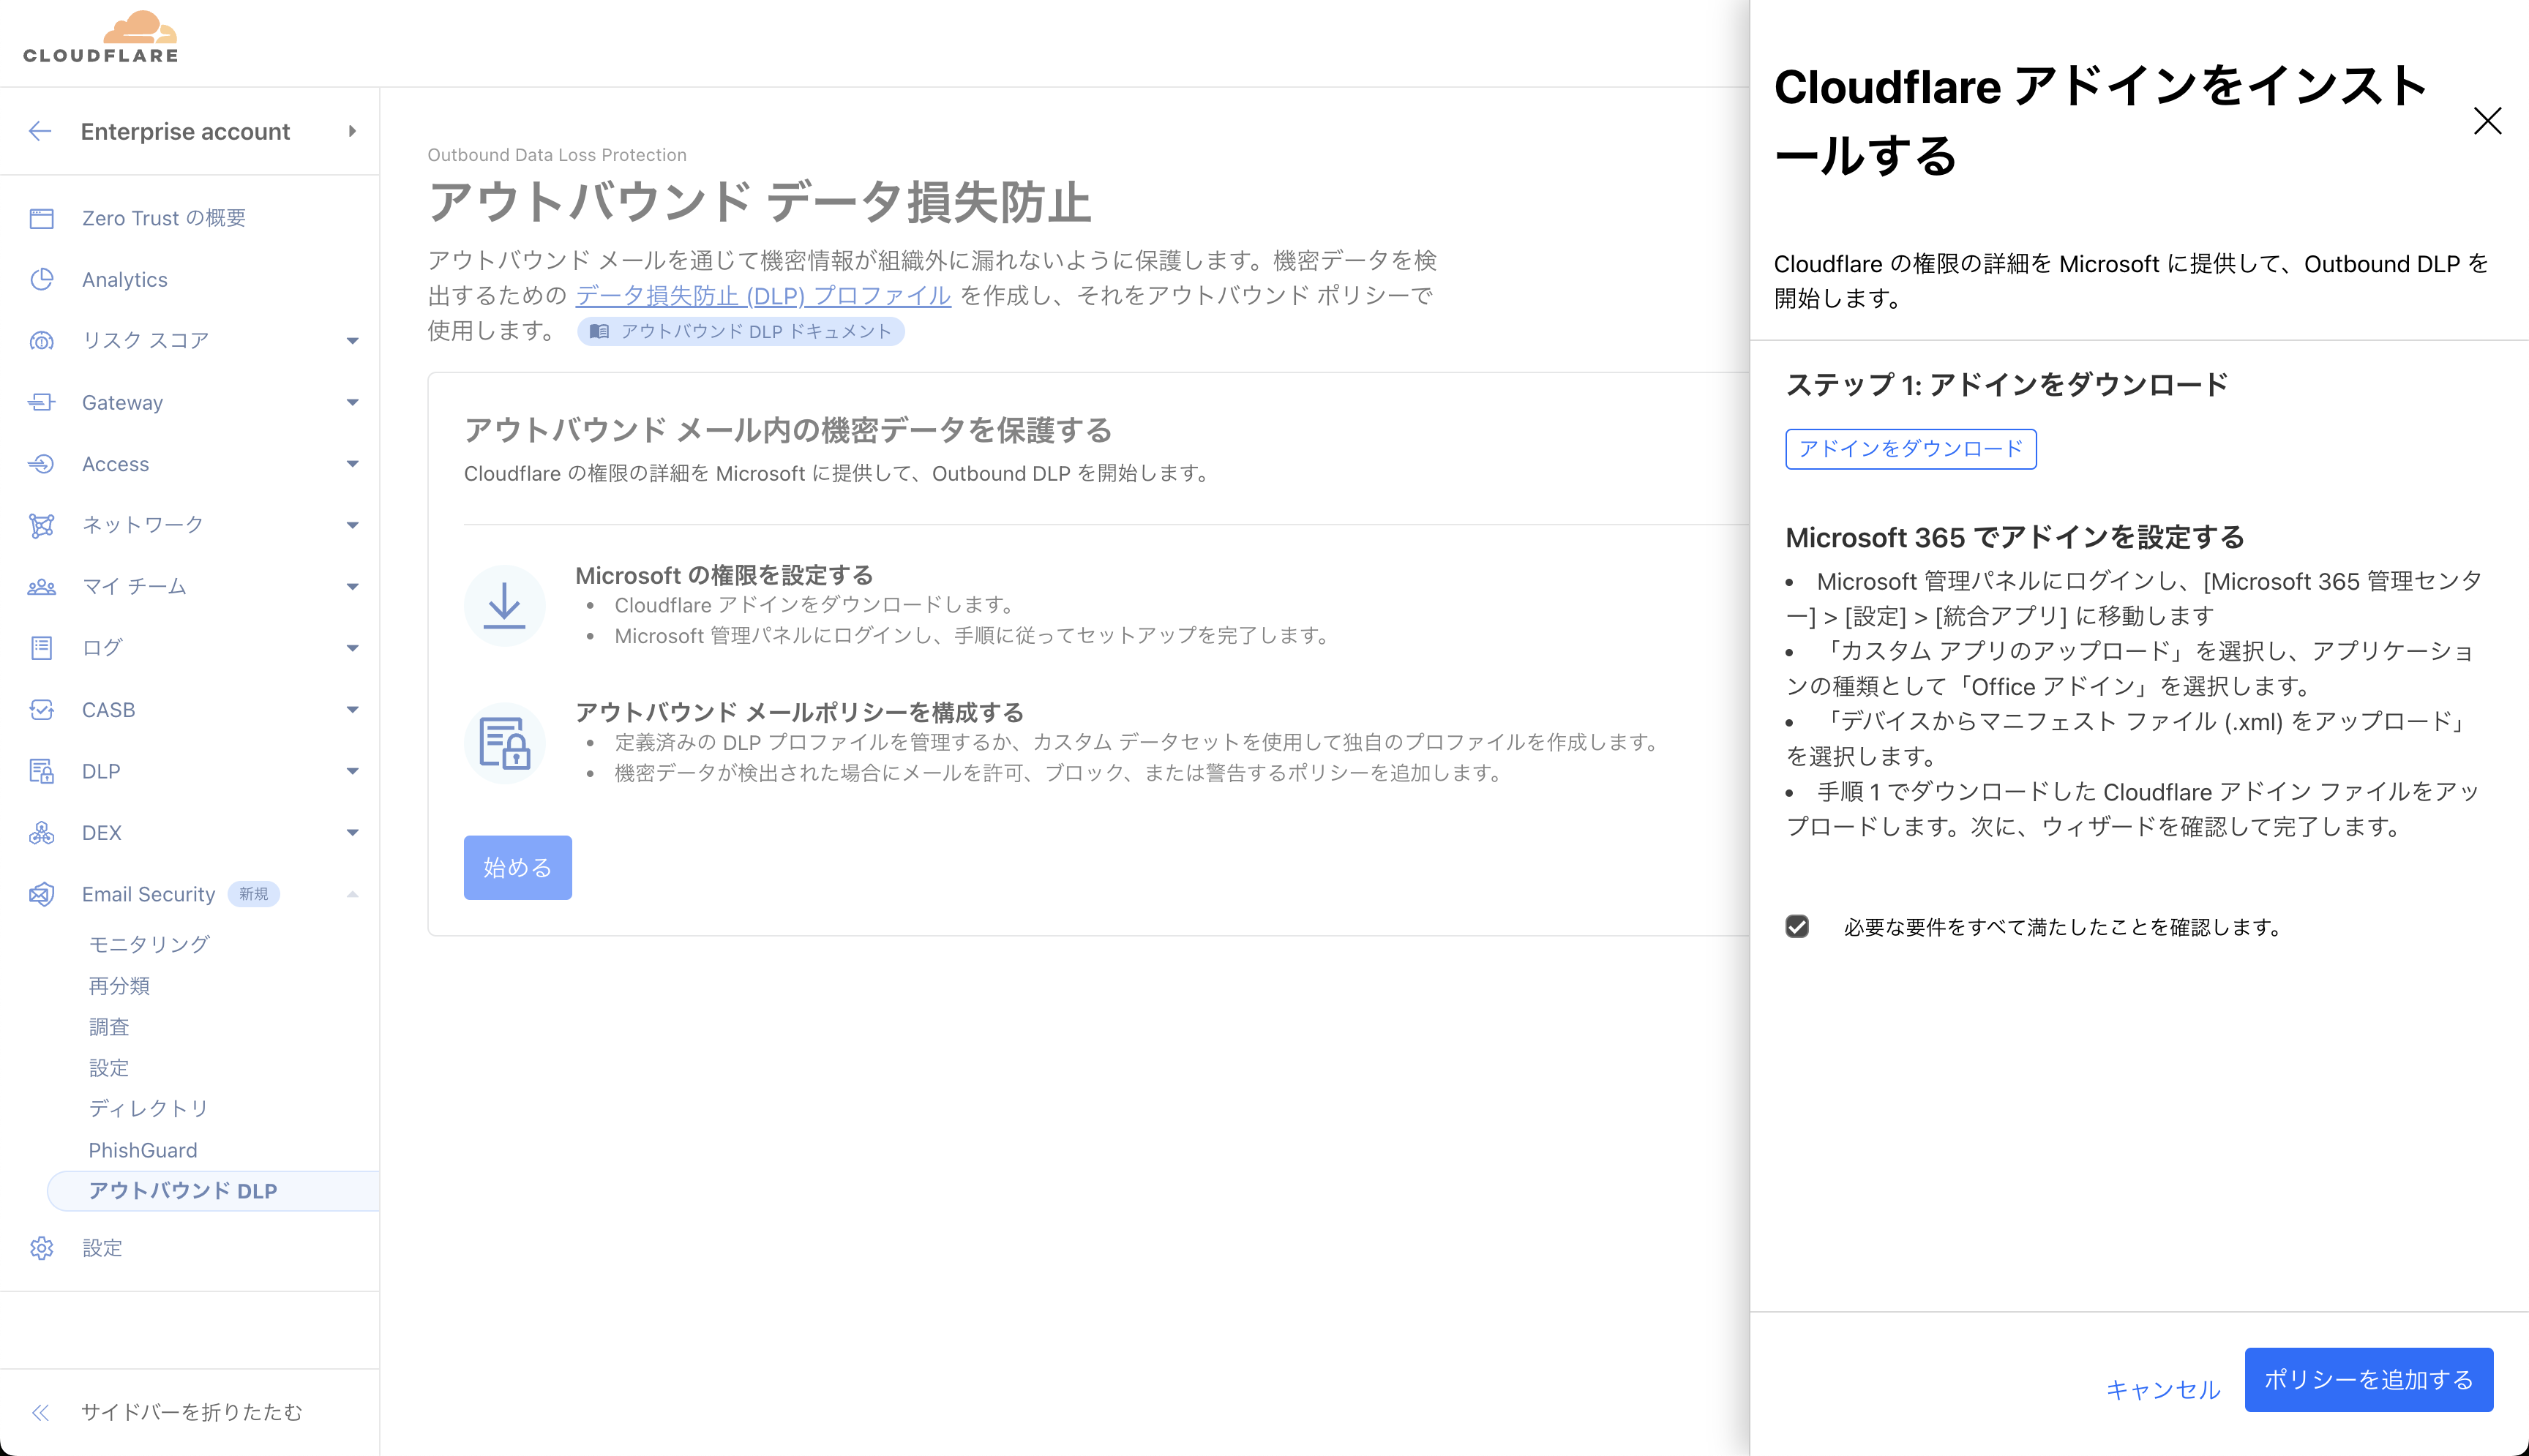
Task: Click the 設定 gear icon
Action: (x=41, y=1248)
